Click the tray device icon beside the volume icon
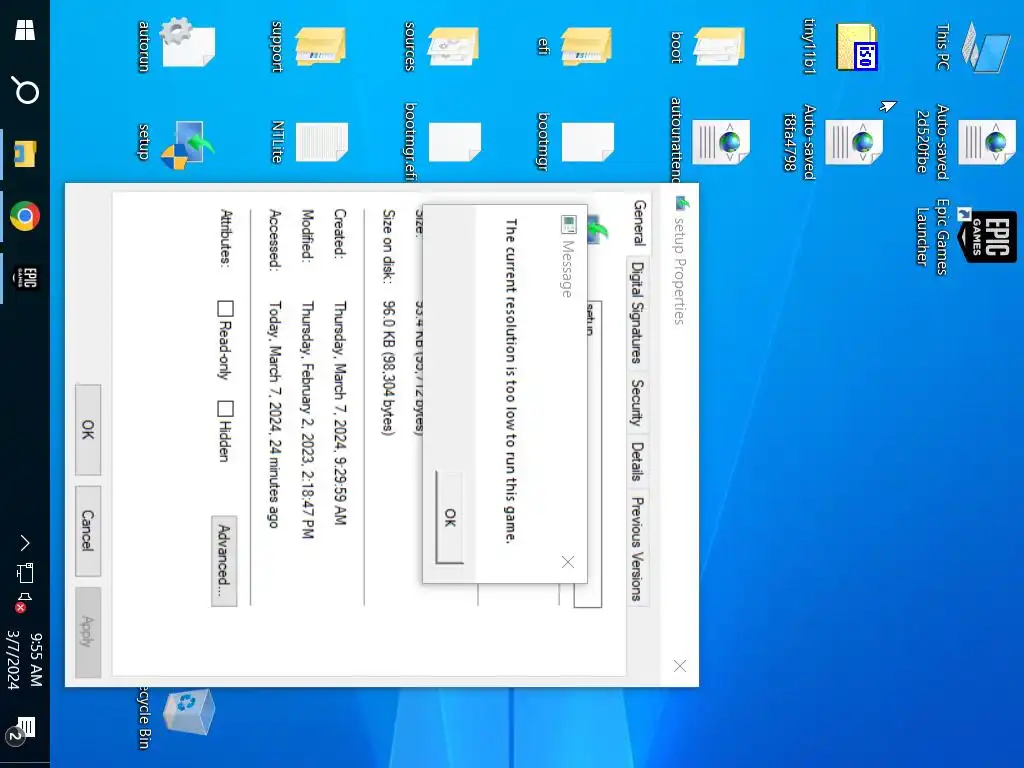 click(x=25, y=573)
